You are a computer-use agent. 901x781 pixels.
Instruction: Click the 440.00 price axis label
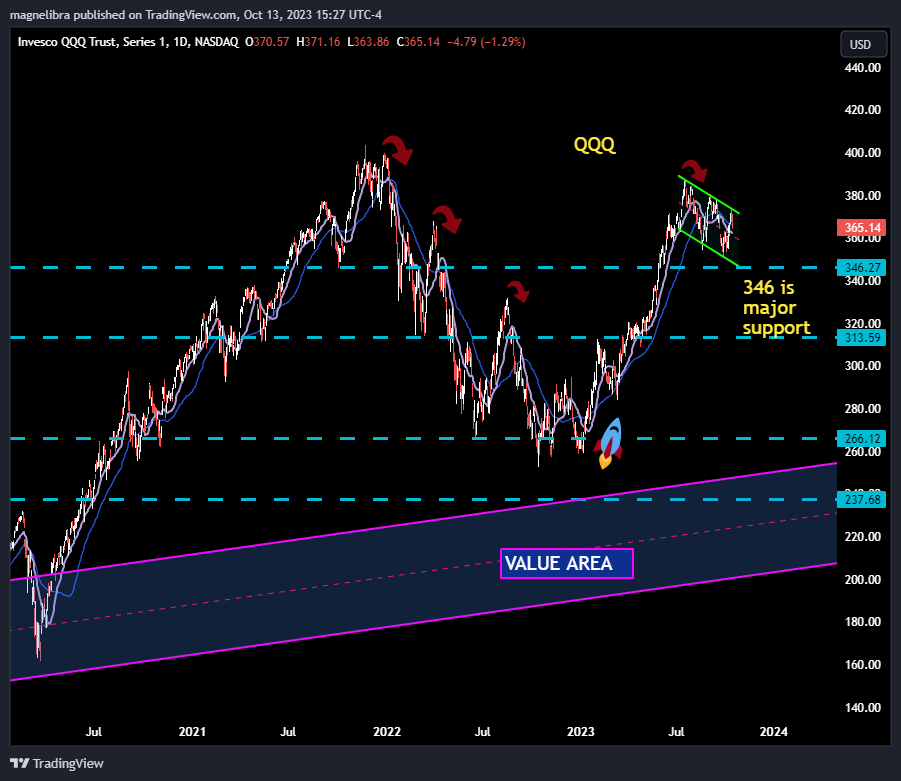(863, 67)
